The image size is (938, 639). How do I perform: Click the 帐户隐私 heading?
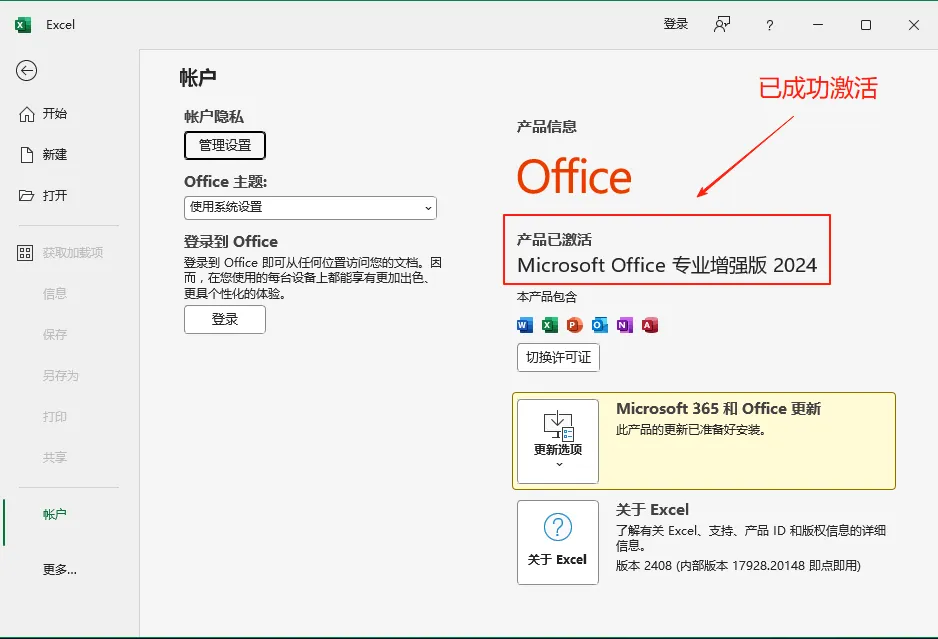[214, 117]
